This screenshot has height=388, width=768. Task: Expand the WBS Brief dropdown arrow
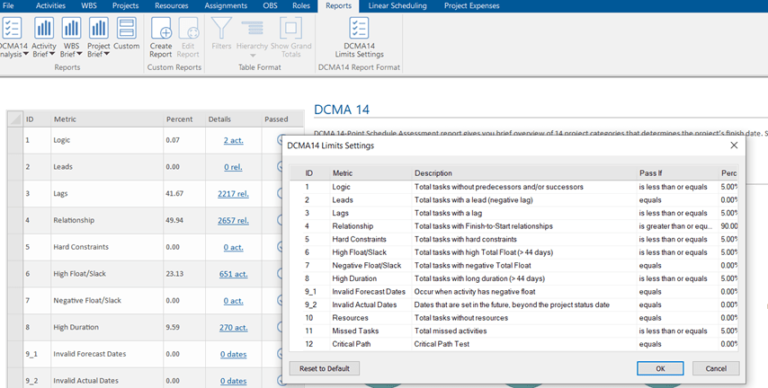coord(79,54)
